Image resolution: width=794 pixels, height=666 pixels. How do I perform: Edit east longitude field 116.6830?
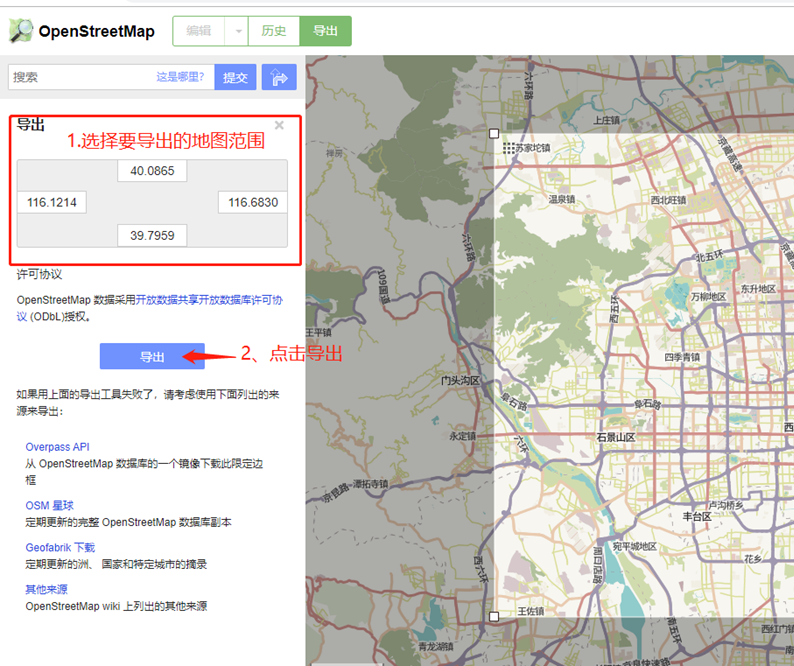(x=253, y=203)
